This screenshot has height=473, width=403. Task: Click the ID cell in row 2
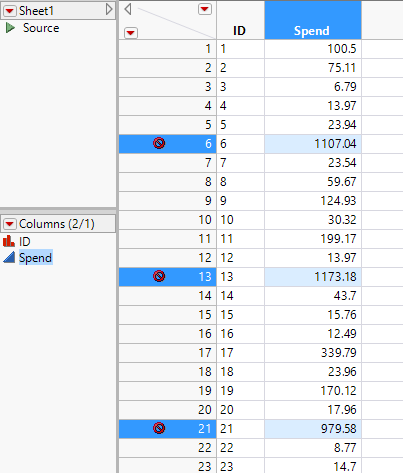[240, 68]
